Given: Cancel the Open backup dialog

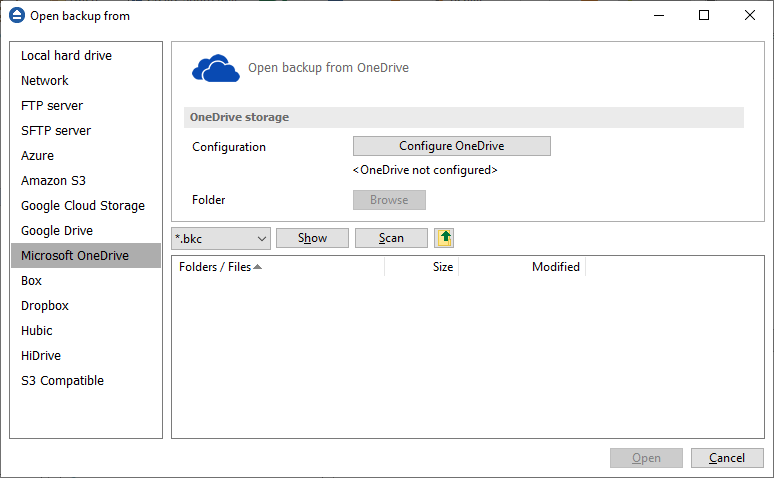Looking at the screenshot, I should [727, 458].
